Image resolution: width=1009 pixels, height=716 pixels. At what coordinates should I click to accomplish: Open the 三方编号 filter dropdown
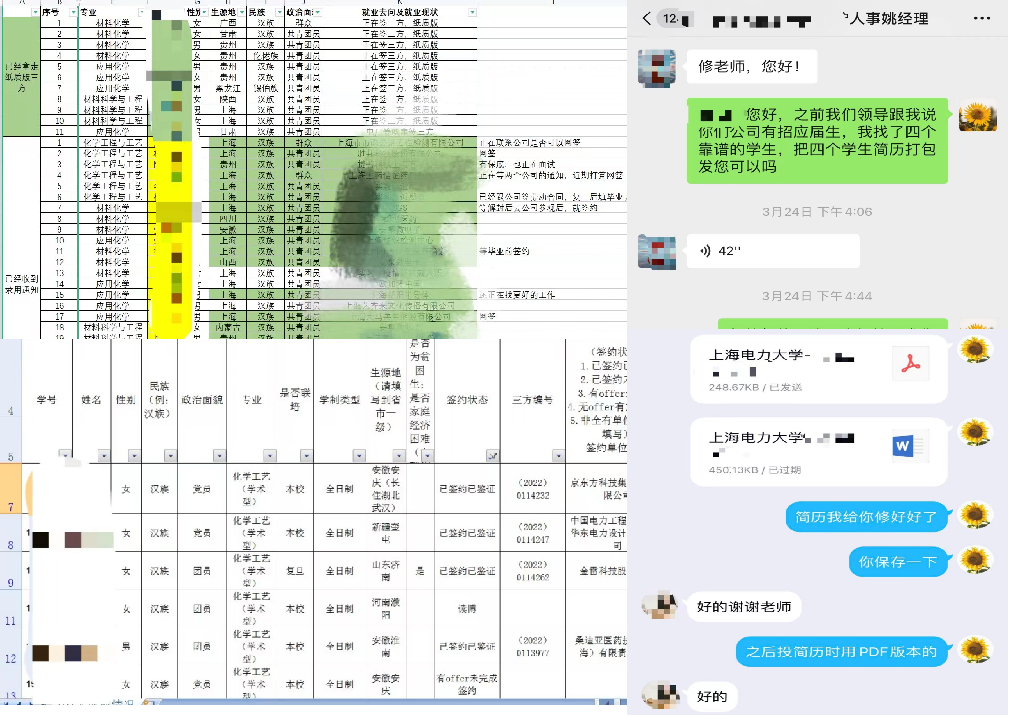coord(558,455)
